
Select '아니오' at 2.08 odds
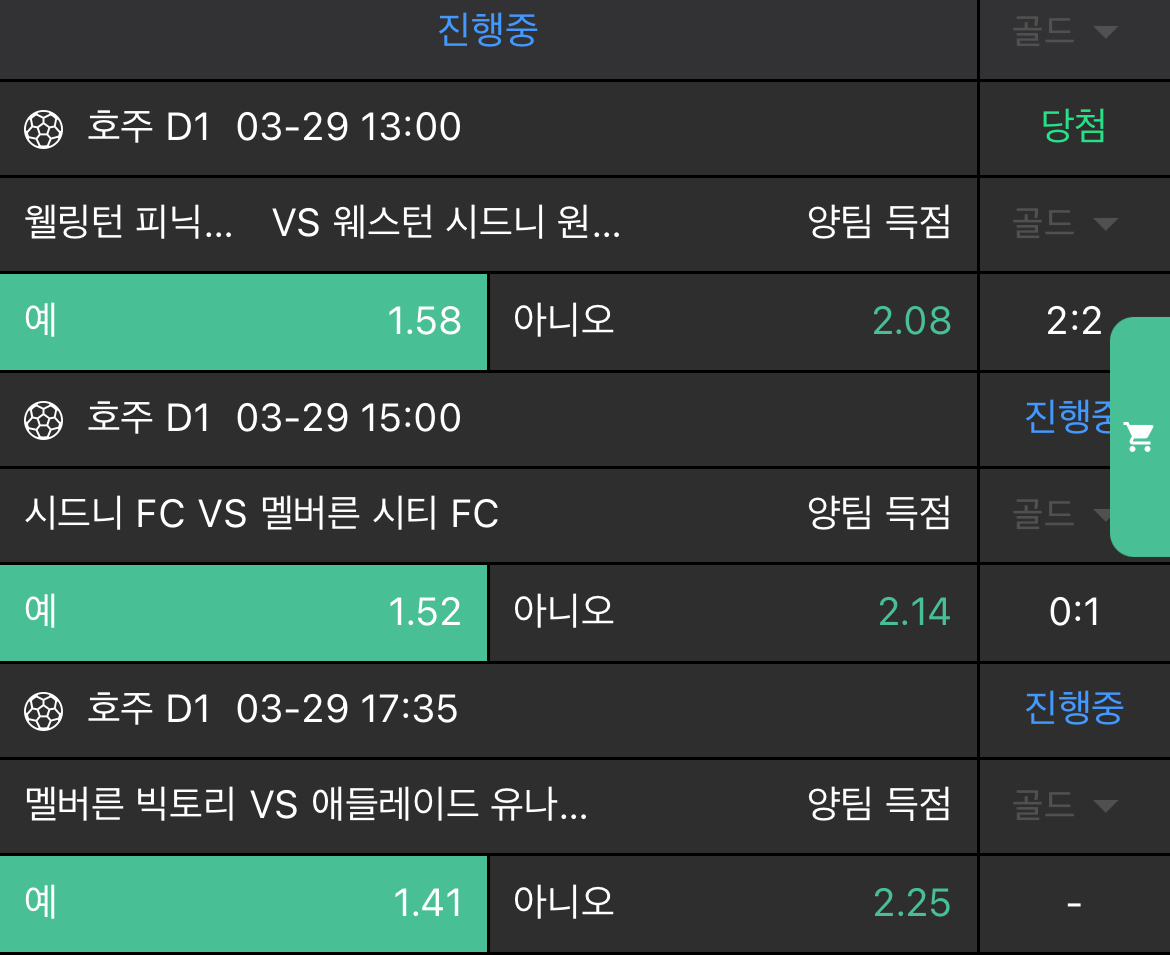732,322
